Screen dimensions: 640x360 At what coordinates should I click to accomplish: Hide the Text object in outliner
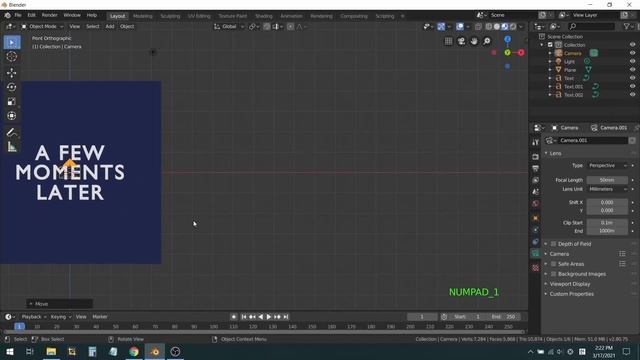[632, 78]
